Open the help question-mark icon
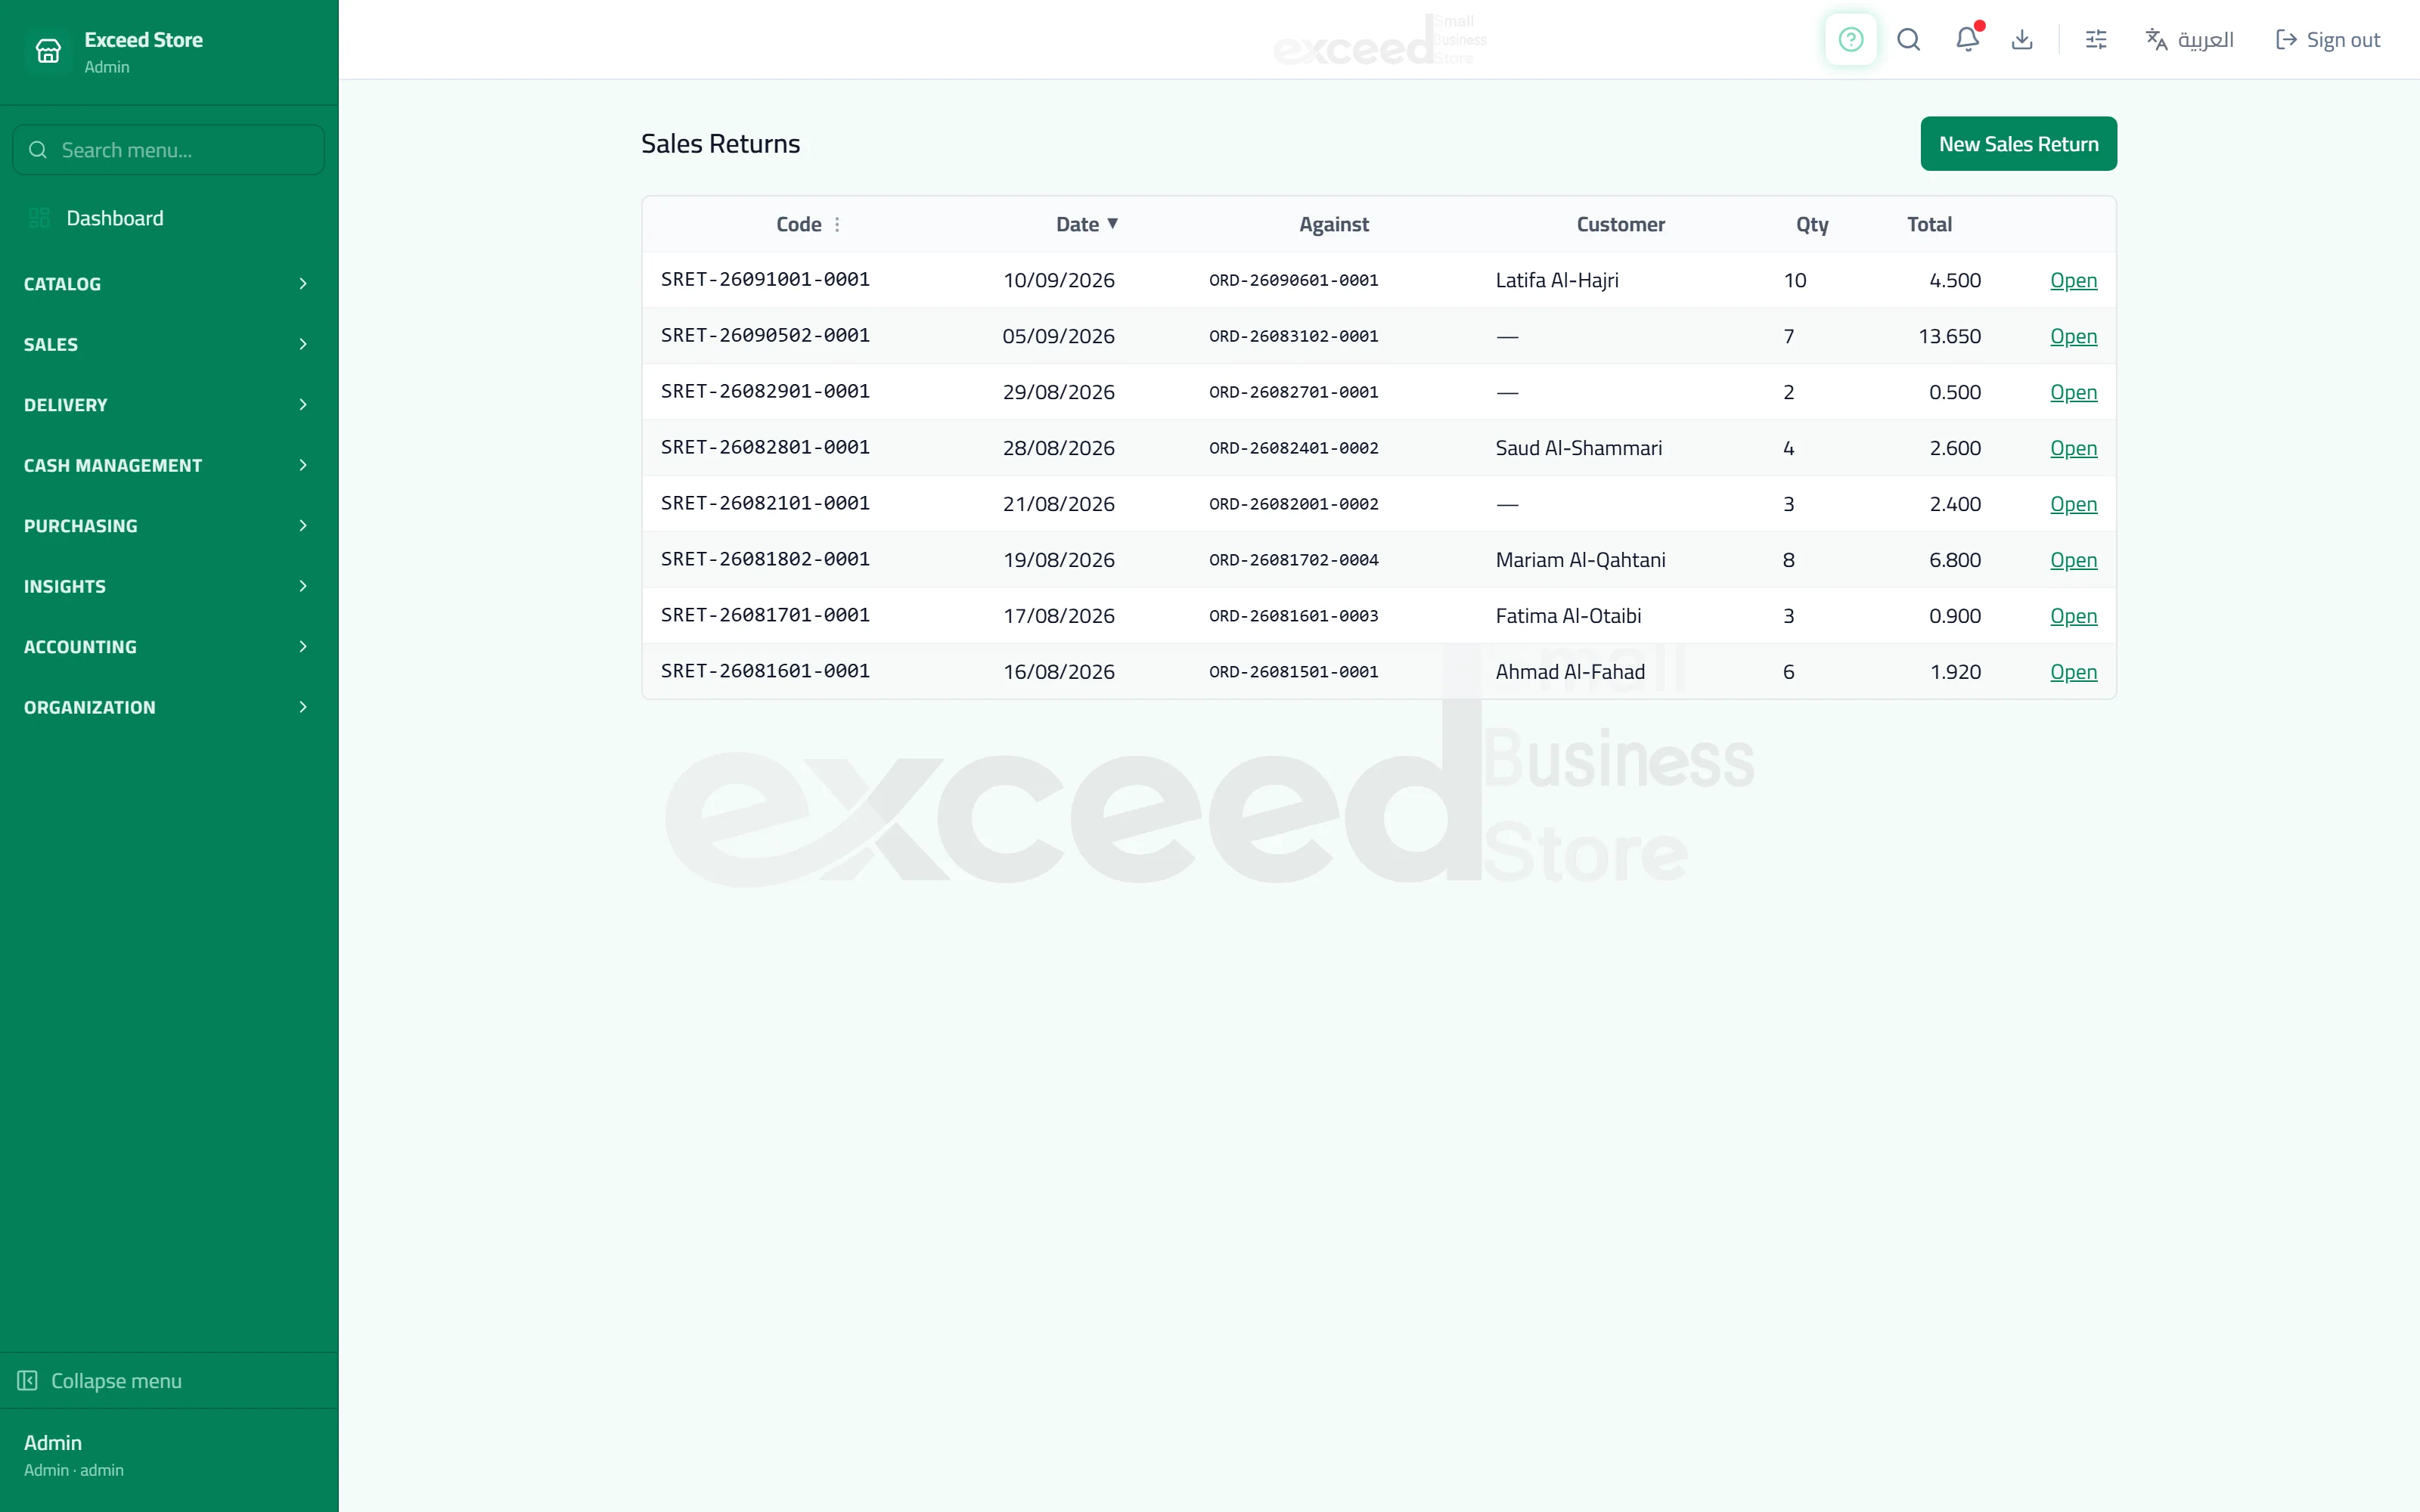The height and width of the screenshot is (1512, 2420). (1850, 40)
